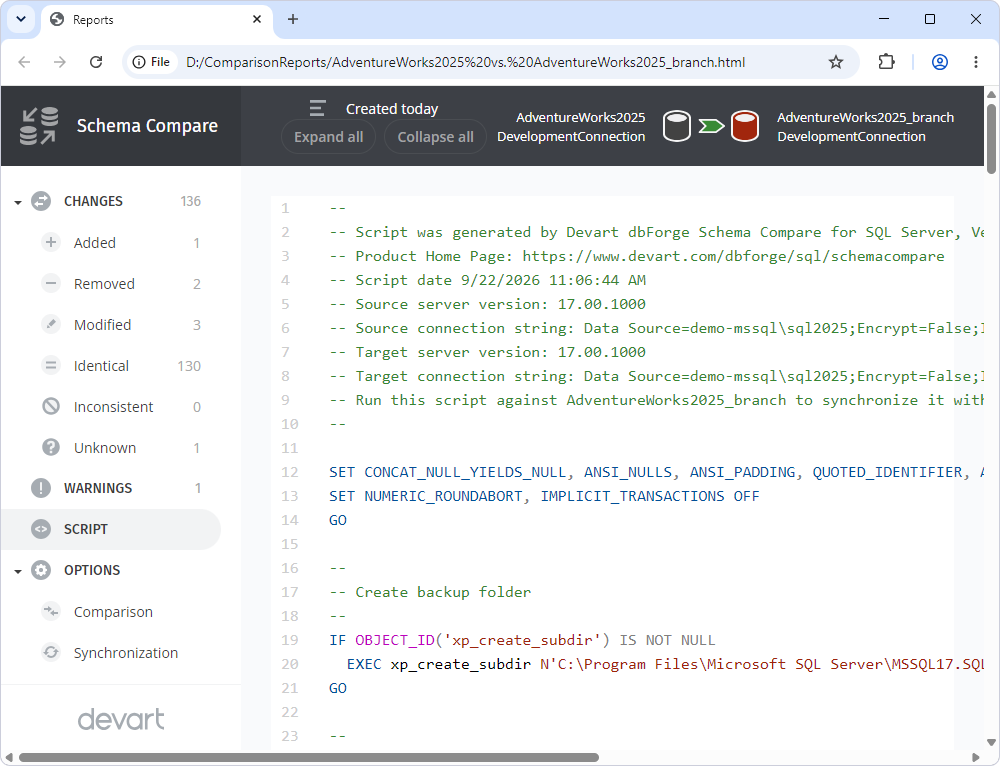Click the Synchronization refresh icon
Screen dimensions: 1000x766
pyautogui.click(x=51, y=652)
